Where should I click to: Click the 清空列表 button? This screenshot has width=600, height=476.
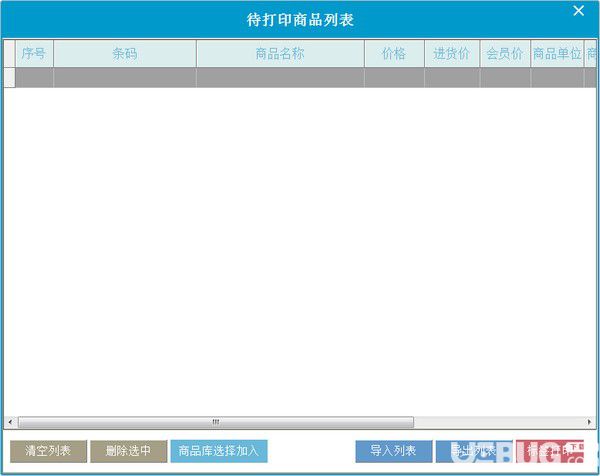(x=48, y=451)
